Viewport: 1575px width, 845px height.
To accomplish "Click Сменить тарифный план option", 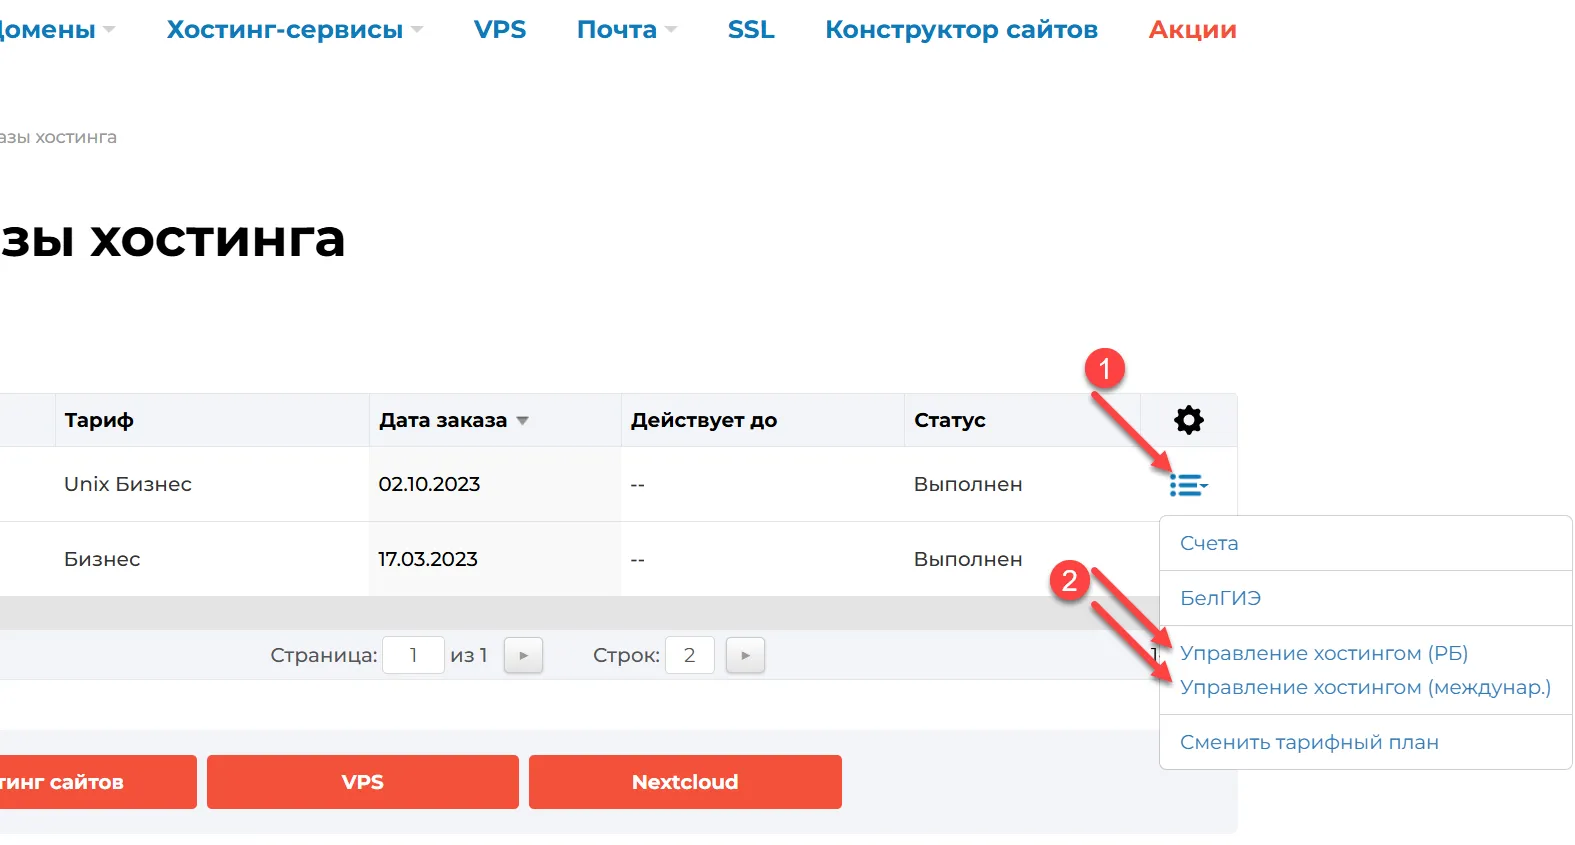I will [x=1309, y=742].
